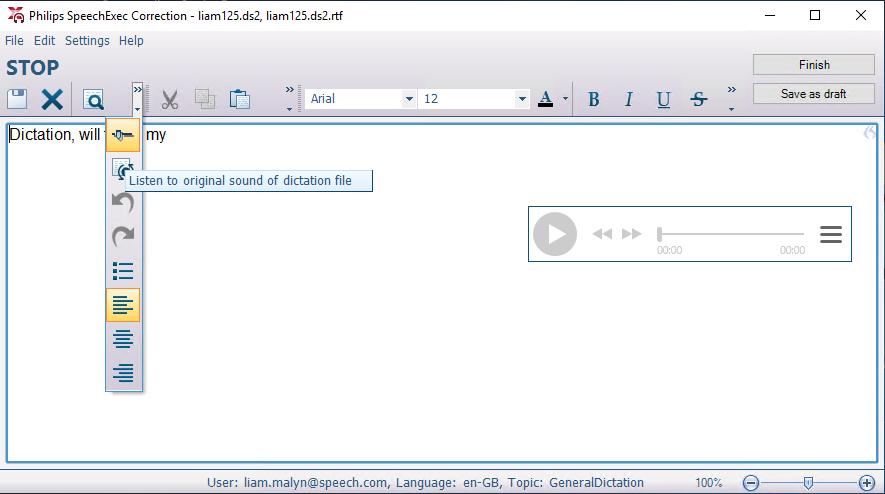This screenshot has width=885, height=494.
Task: Select align right icon
Action: (123, 373)
